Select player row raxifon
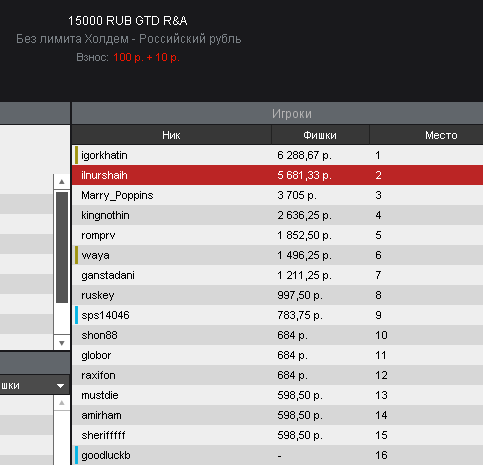This screenshot has width=483, height=465. pyautogui.click(x=277, y=375)
